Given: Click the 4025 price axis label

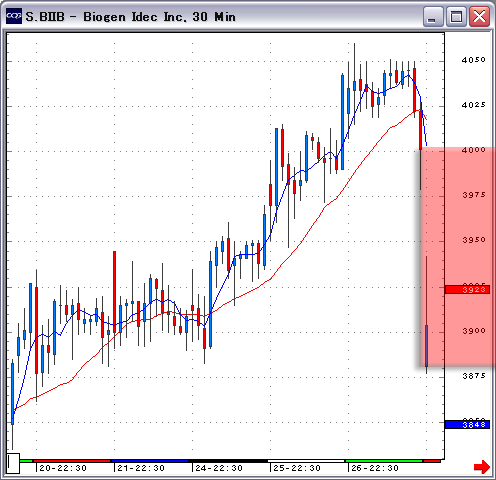Looking at the screenshot, I should pos(474,105).
